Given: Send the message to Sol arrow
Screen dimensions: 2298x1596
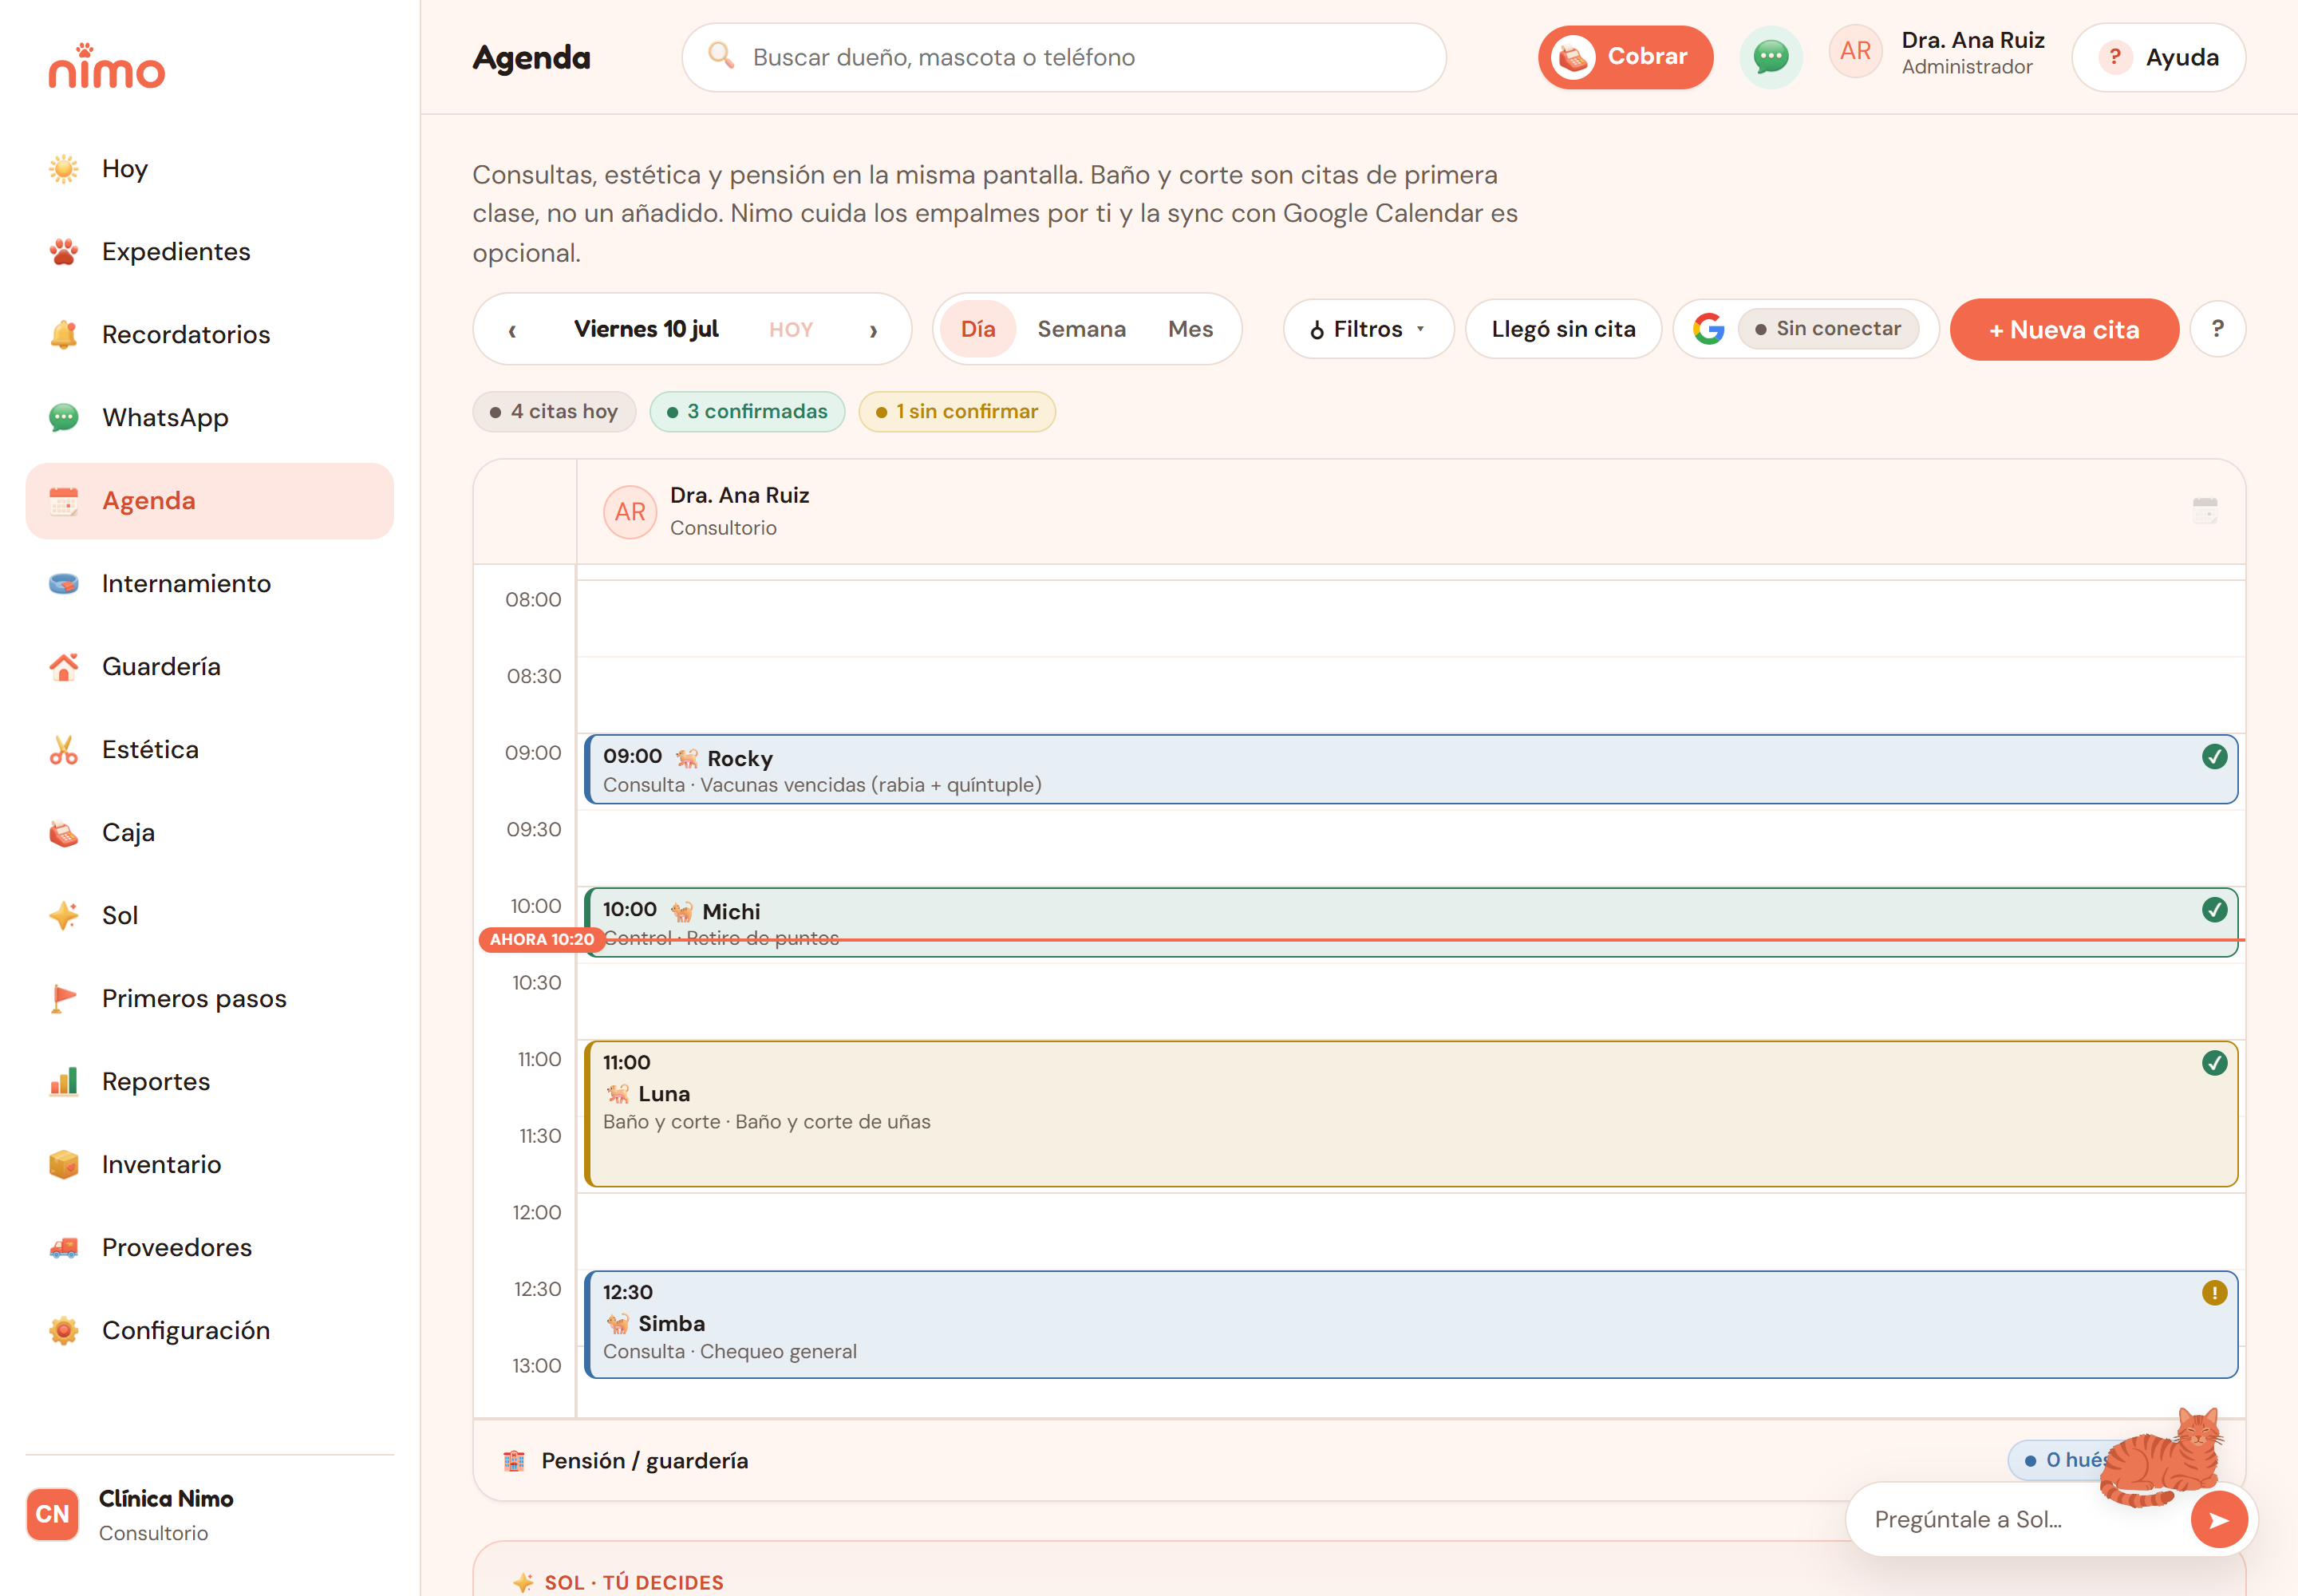Looking at the screenshot, I should point(2219,1520).
